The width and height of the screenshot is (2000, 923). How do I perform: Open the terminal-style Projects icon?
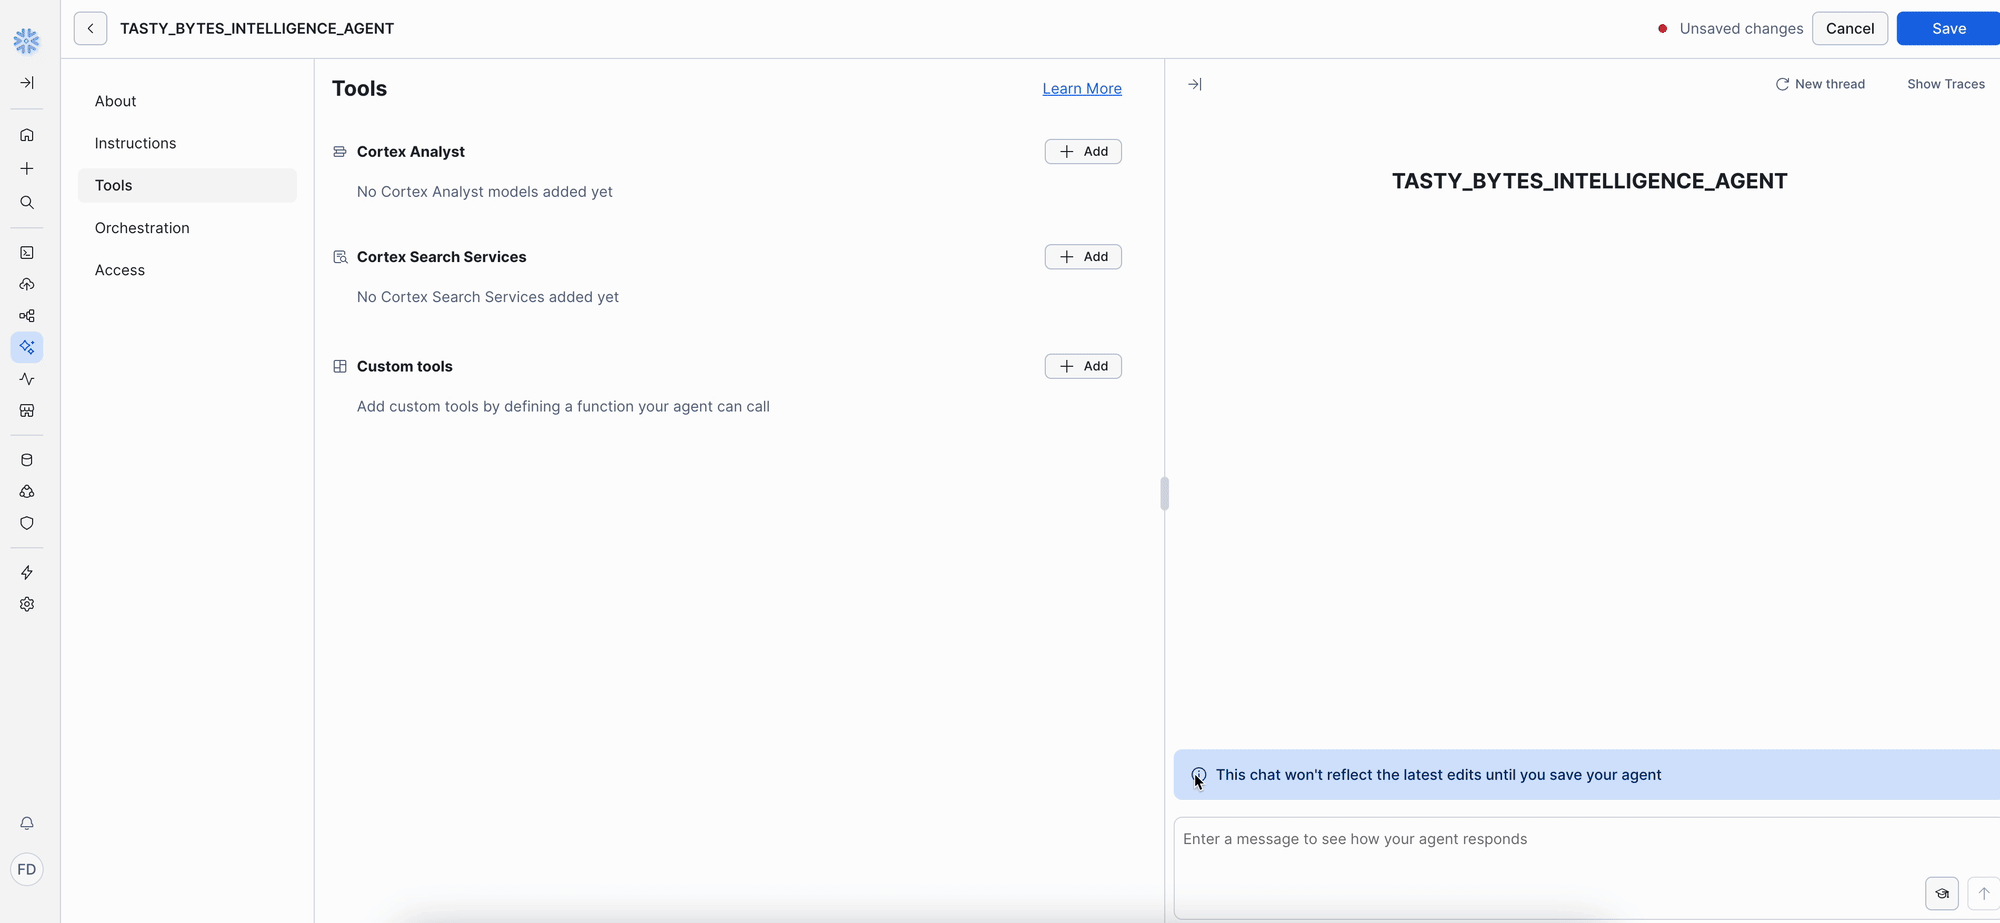[x=27, y=253]
